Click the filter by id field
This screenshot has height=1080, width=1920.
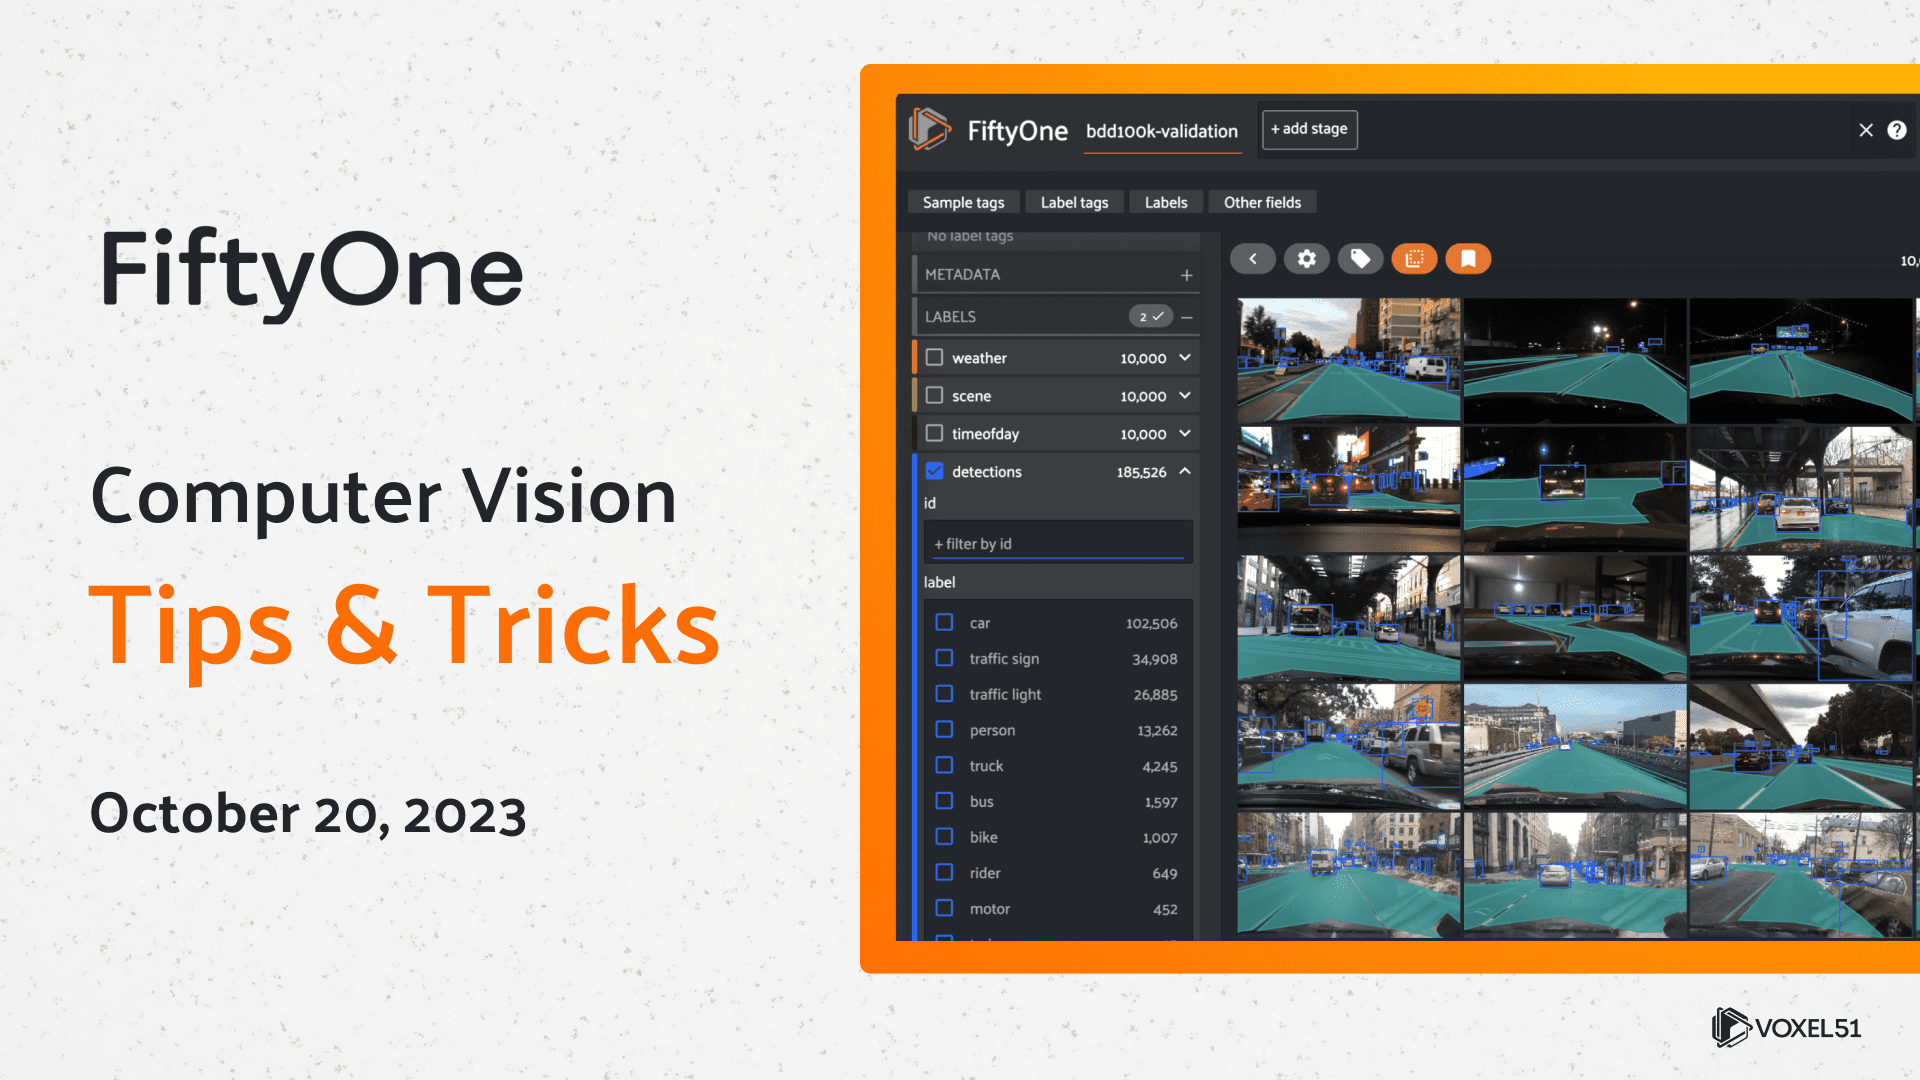point(1057,544)
